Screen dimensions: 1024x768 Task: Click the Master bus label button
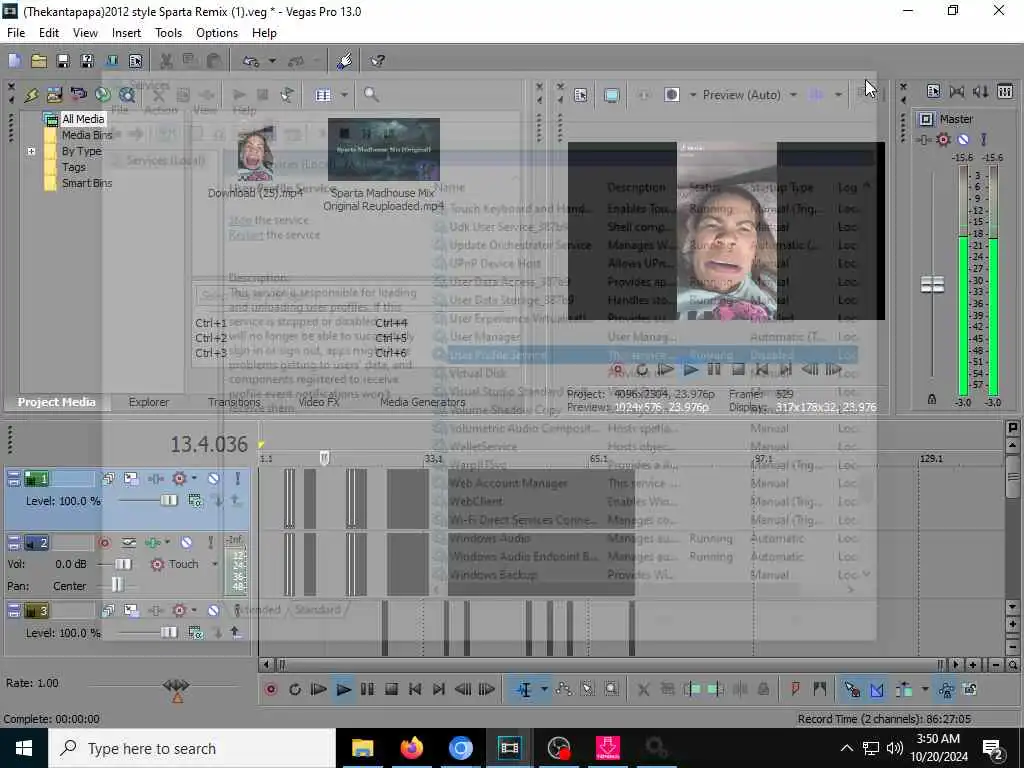click(926, 119)
